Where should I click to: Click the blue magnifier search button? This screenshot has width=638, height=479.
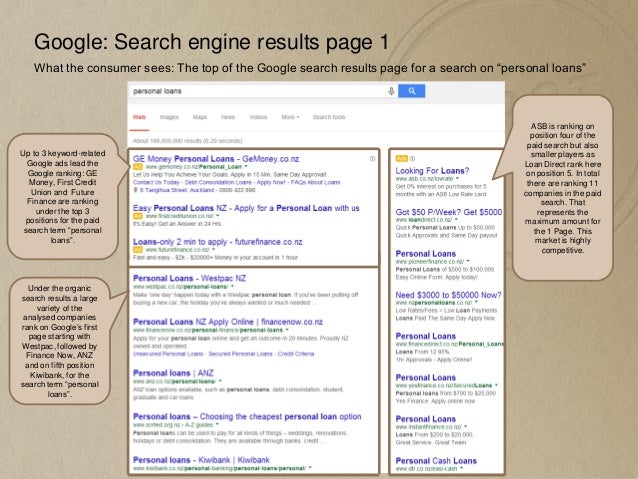(411, 91)
